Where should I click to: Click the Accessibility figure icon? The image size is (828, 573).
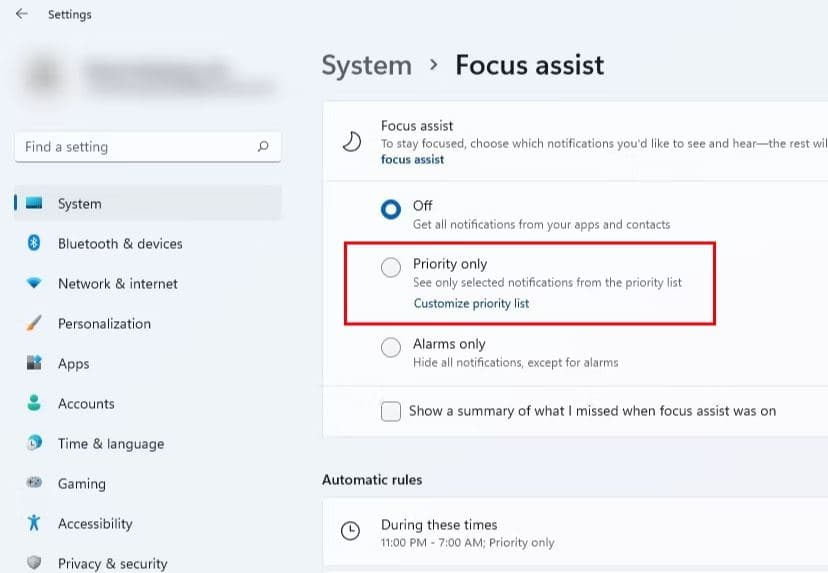[34, 523]
